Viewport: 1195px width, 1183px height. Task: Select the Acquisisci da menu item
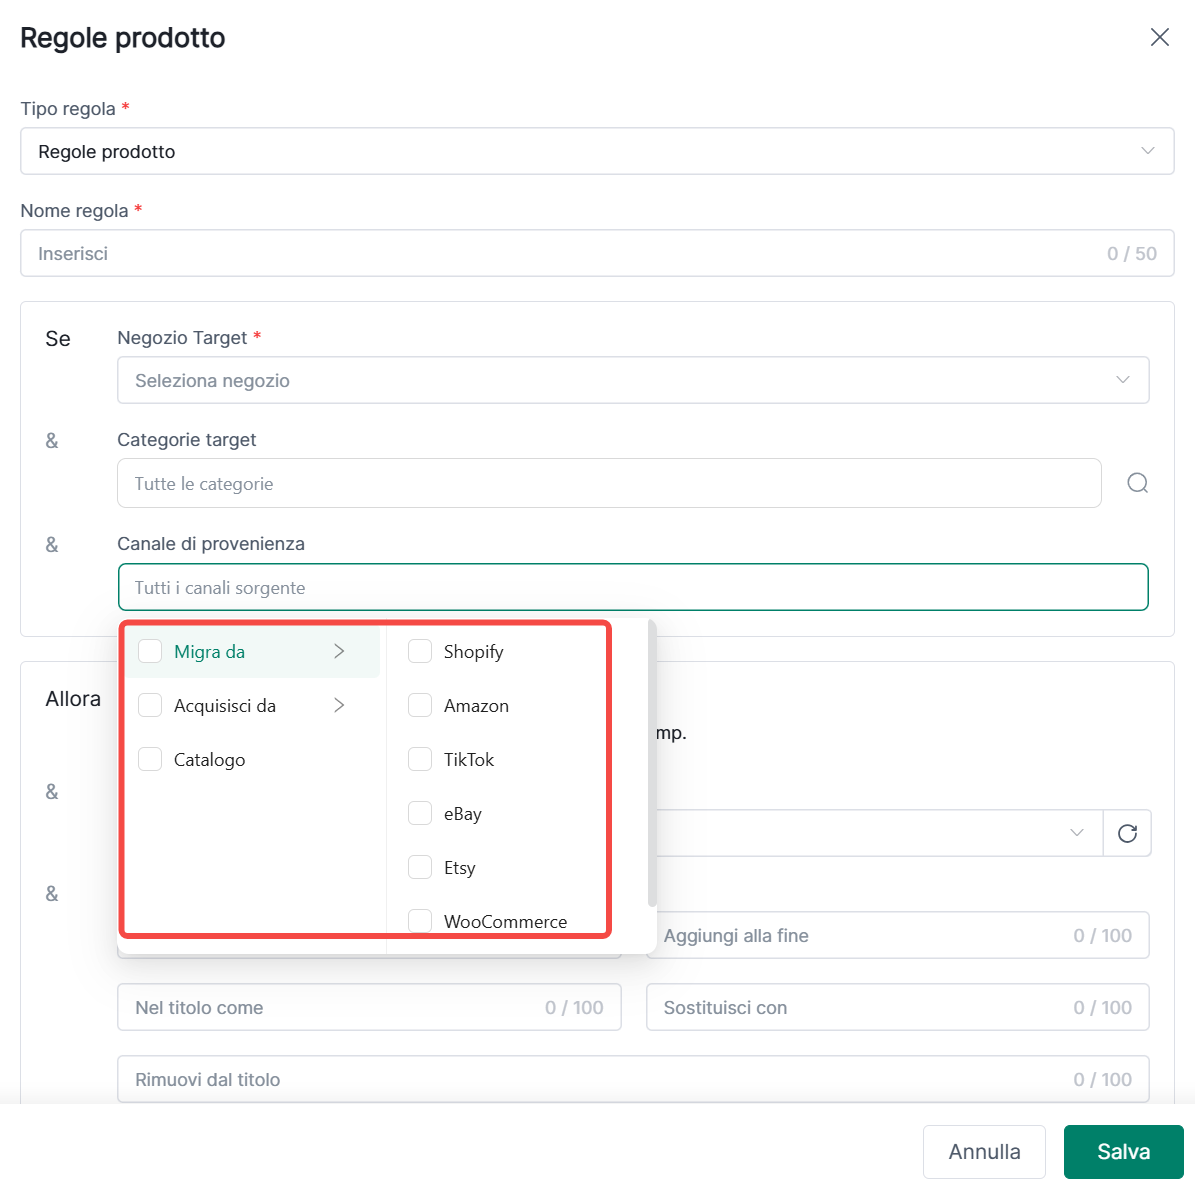(x=225, y=705)
